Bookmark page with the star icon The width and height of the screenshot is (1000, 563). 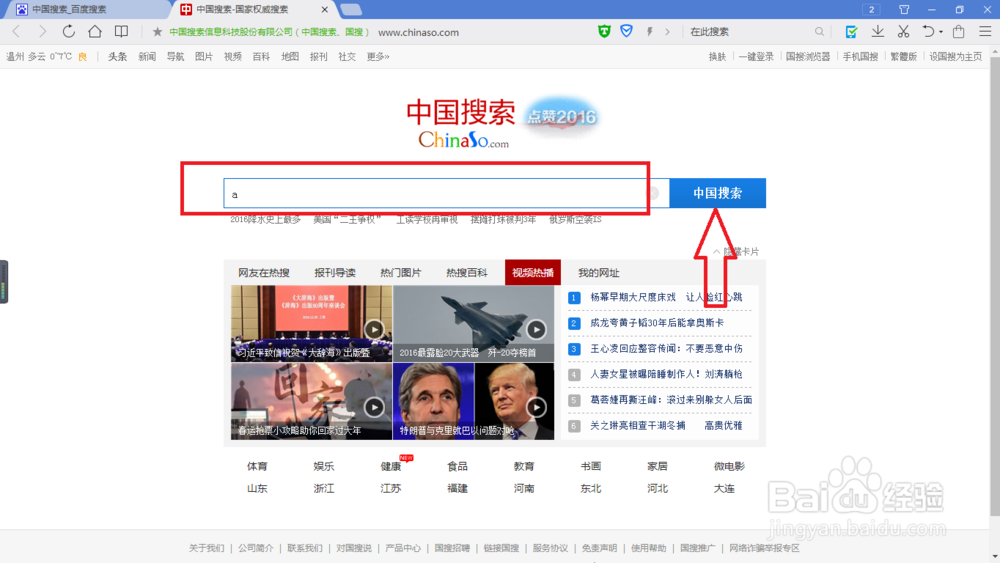click(157, 32)
